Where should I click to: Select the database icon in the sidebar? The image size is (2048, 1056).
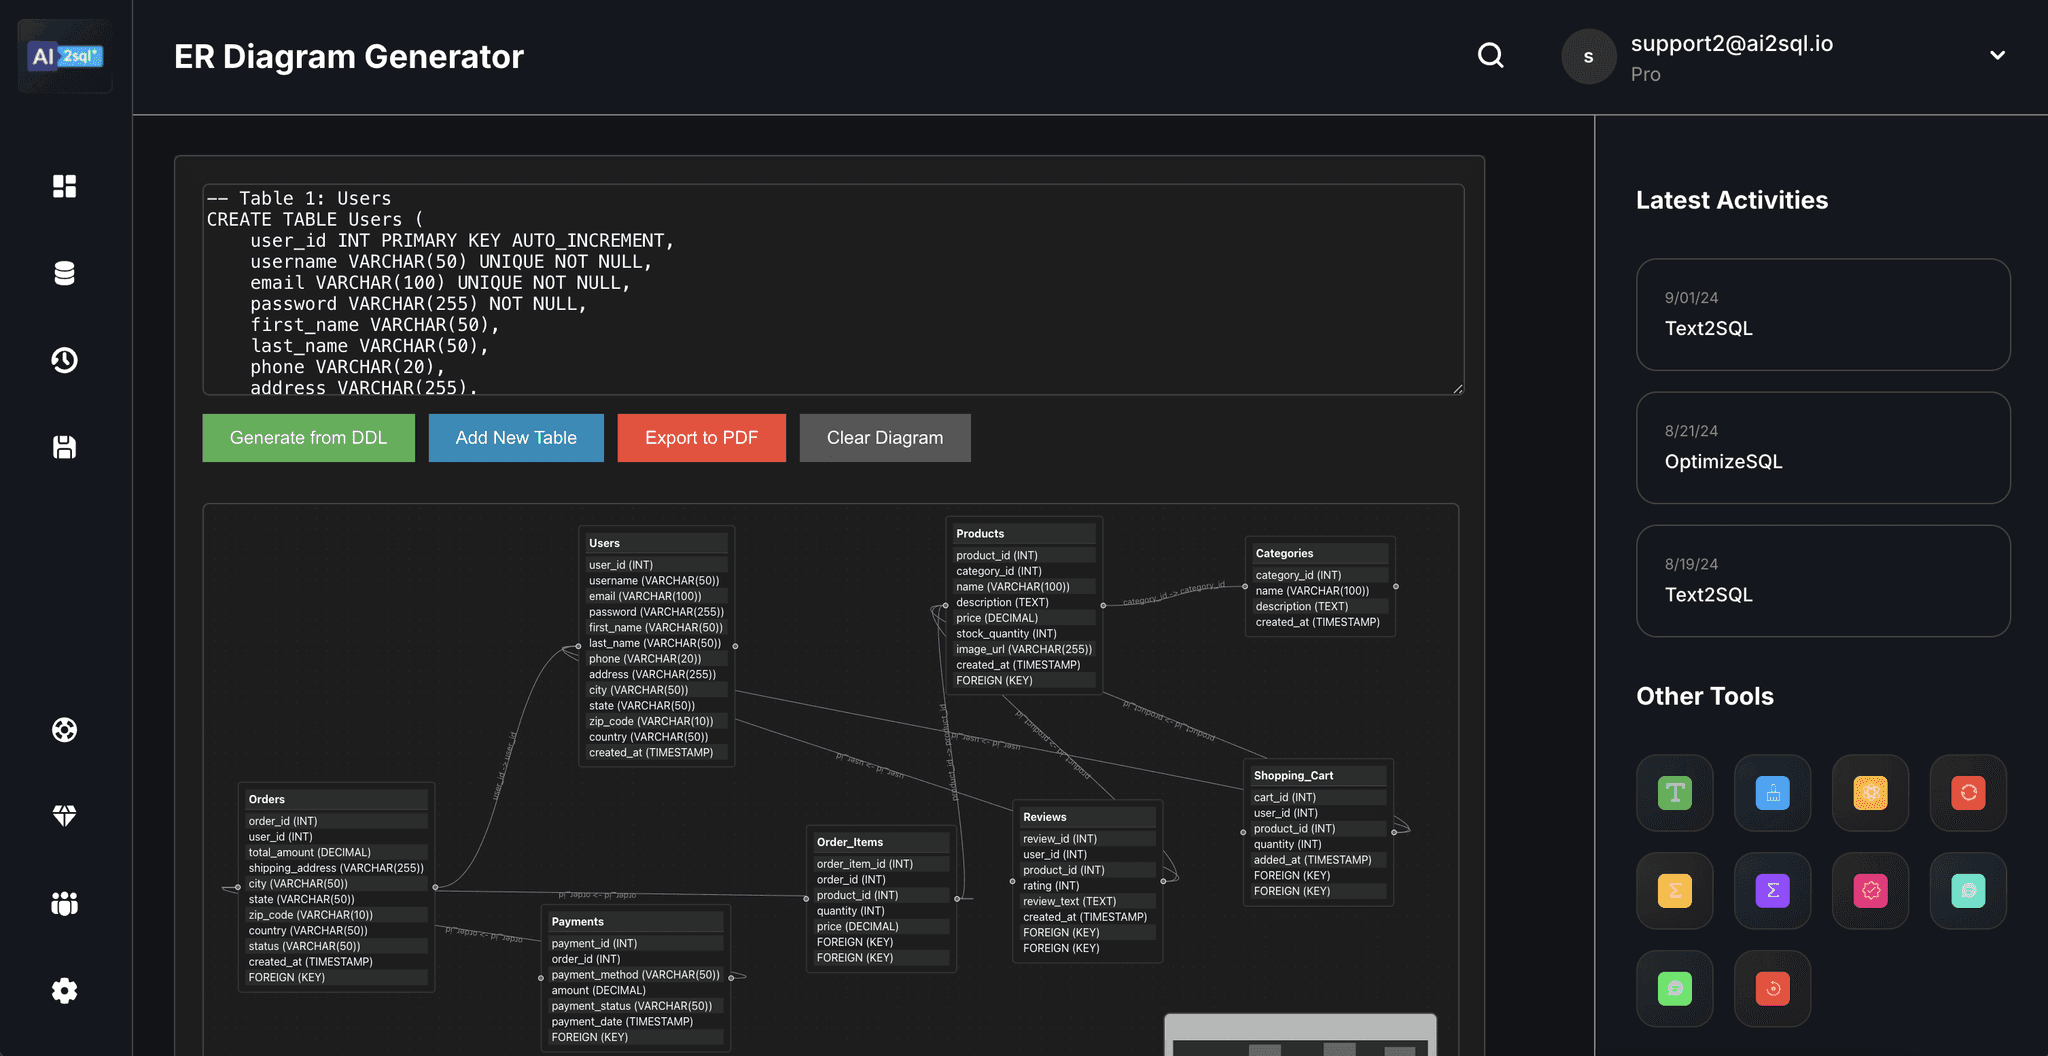64,273
